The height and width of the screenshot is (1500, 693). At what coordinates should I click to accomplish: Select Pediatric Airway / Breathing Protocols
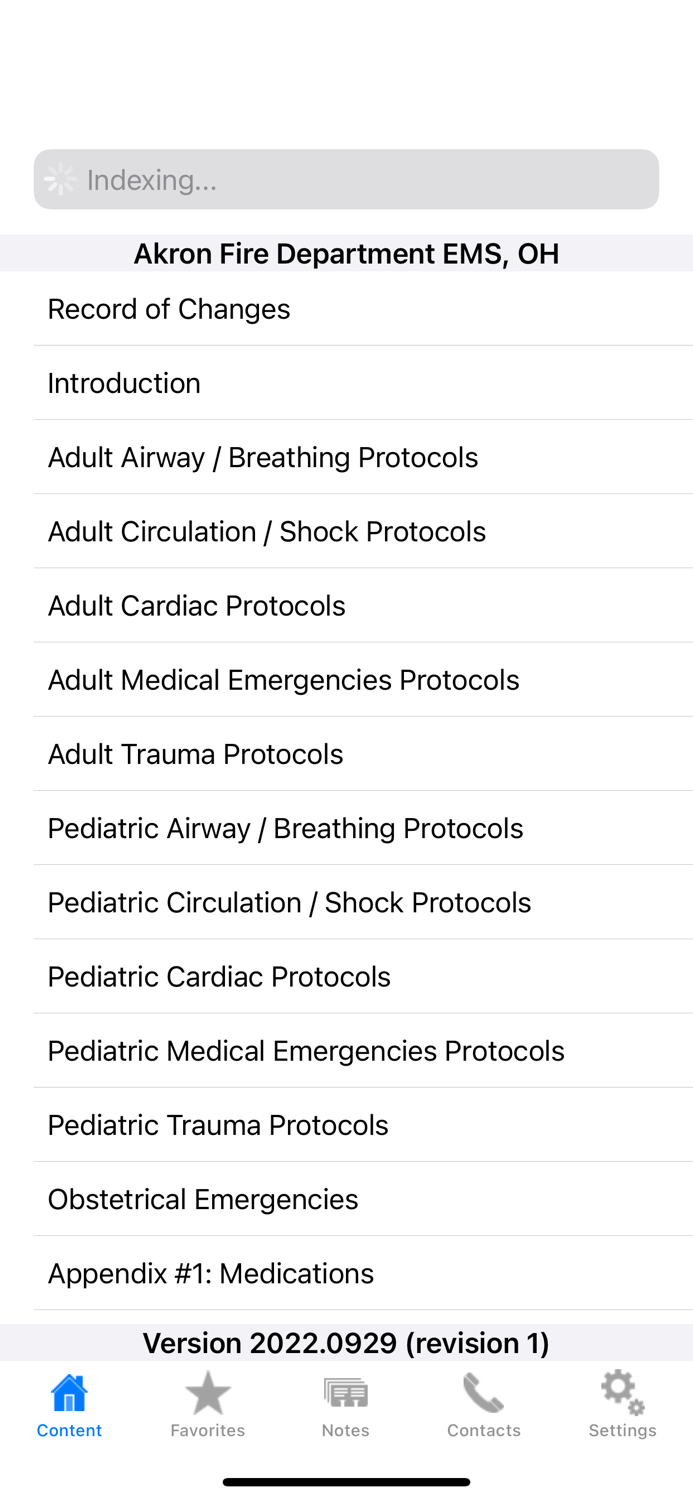pyautogui.click(x=285, y=828)
